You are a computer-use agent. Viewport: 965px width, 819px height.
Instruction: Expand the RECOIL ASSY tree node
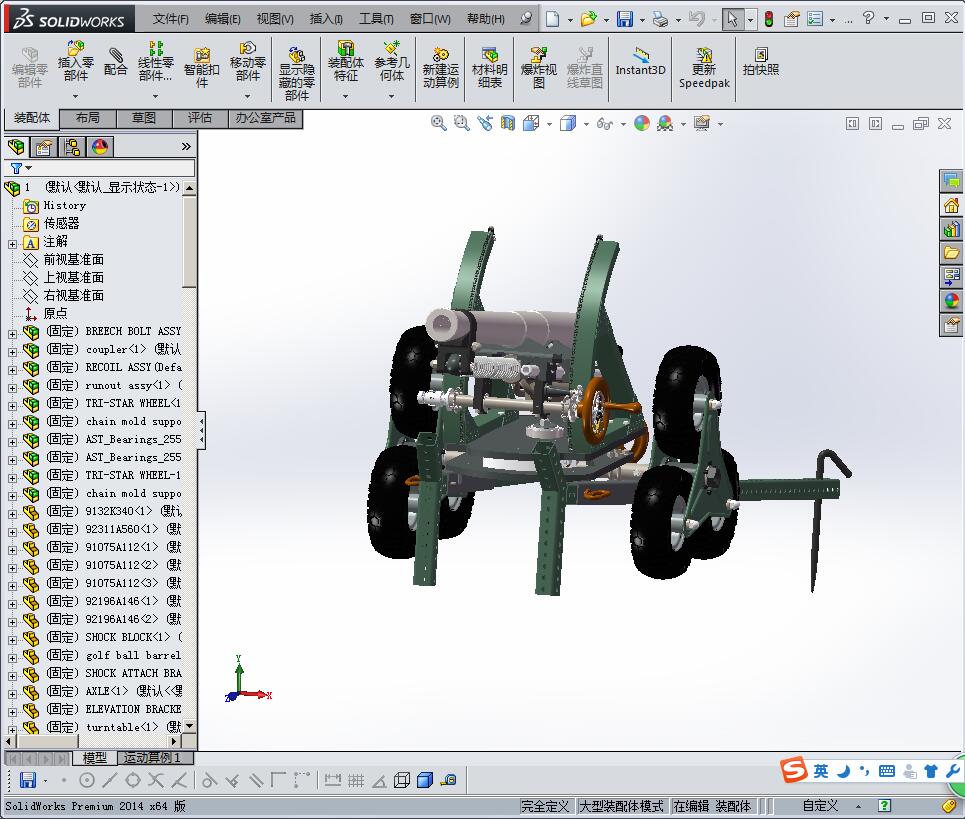pos(12,370)
